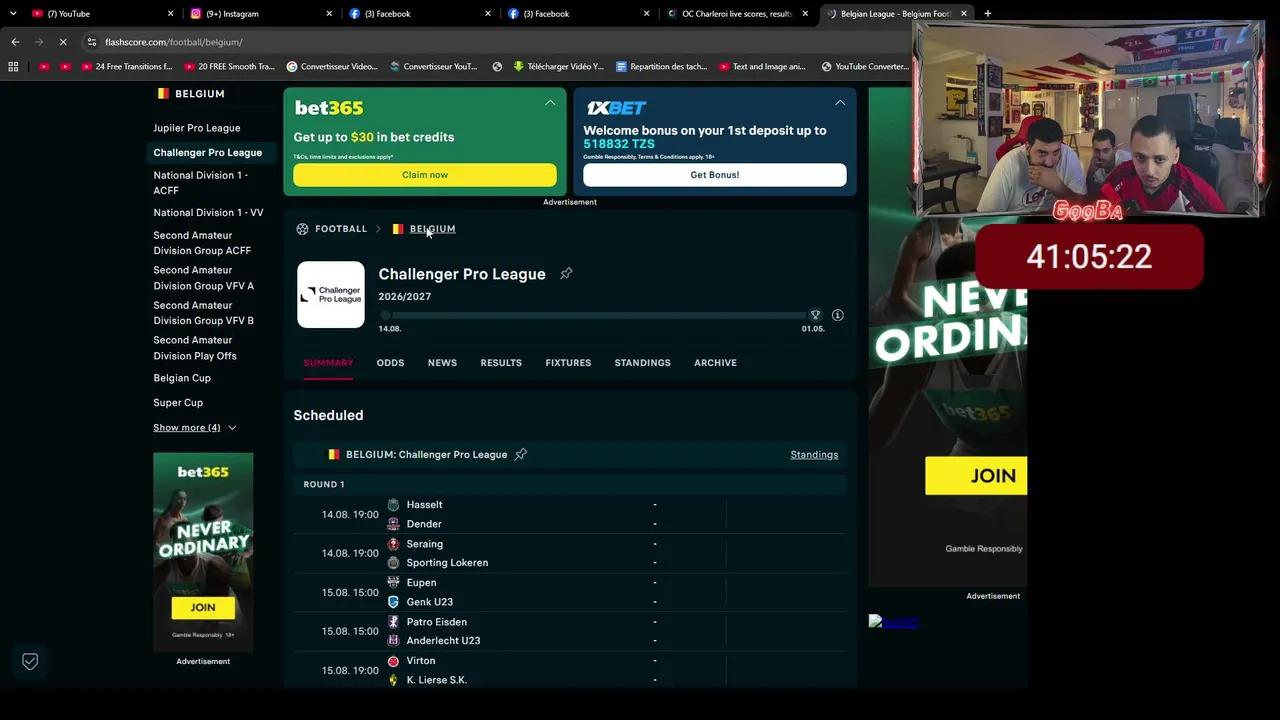
Task: Close the OC Charleroi live scores tab
Action: tap(805, 14)
